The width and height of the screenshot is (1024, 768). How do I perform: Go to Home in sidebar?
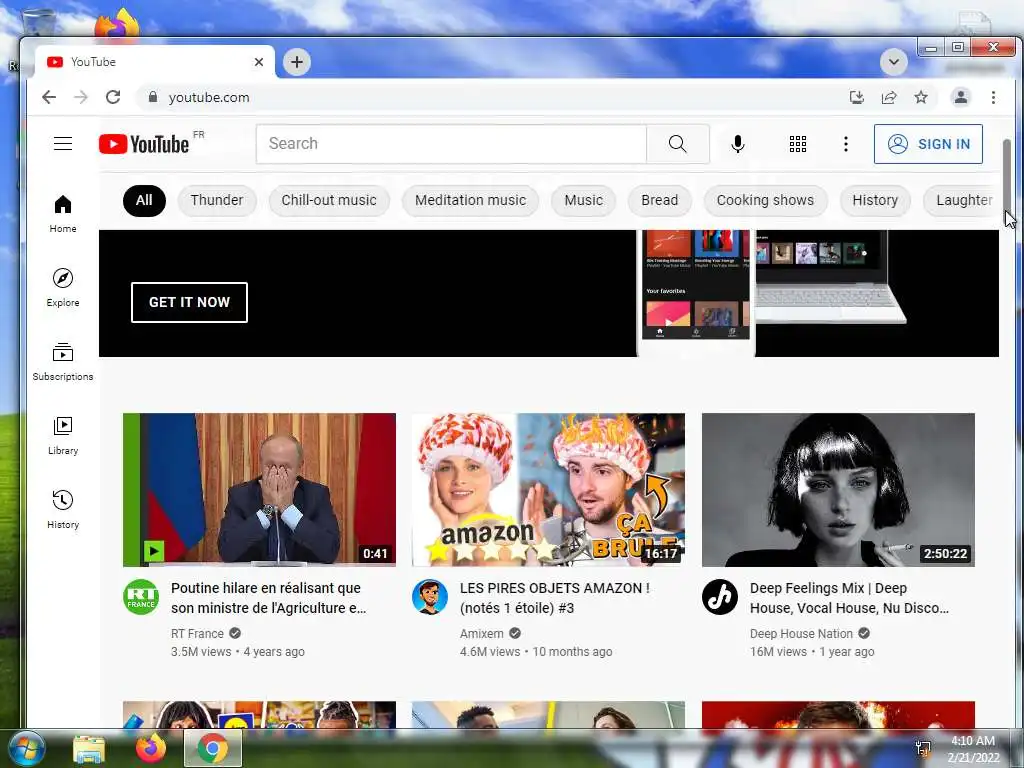[x=63, y=214]
